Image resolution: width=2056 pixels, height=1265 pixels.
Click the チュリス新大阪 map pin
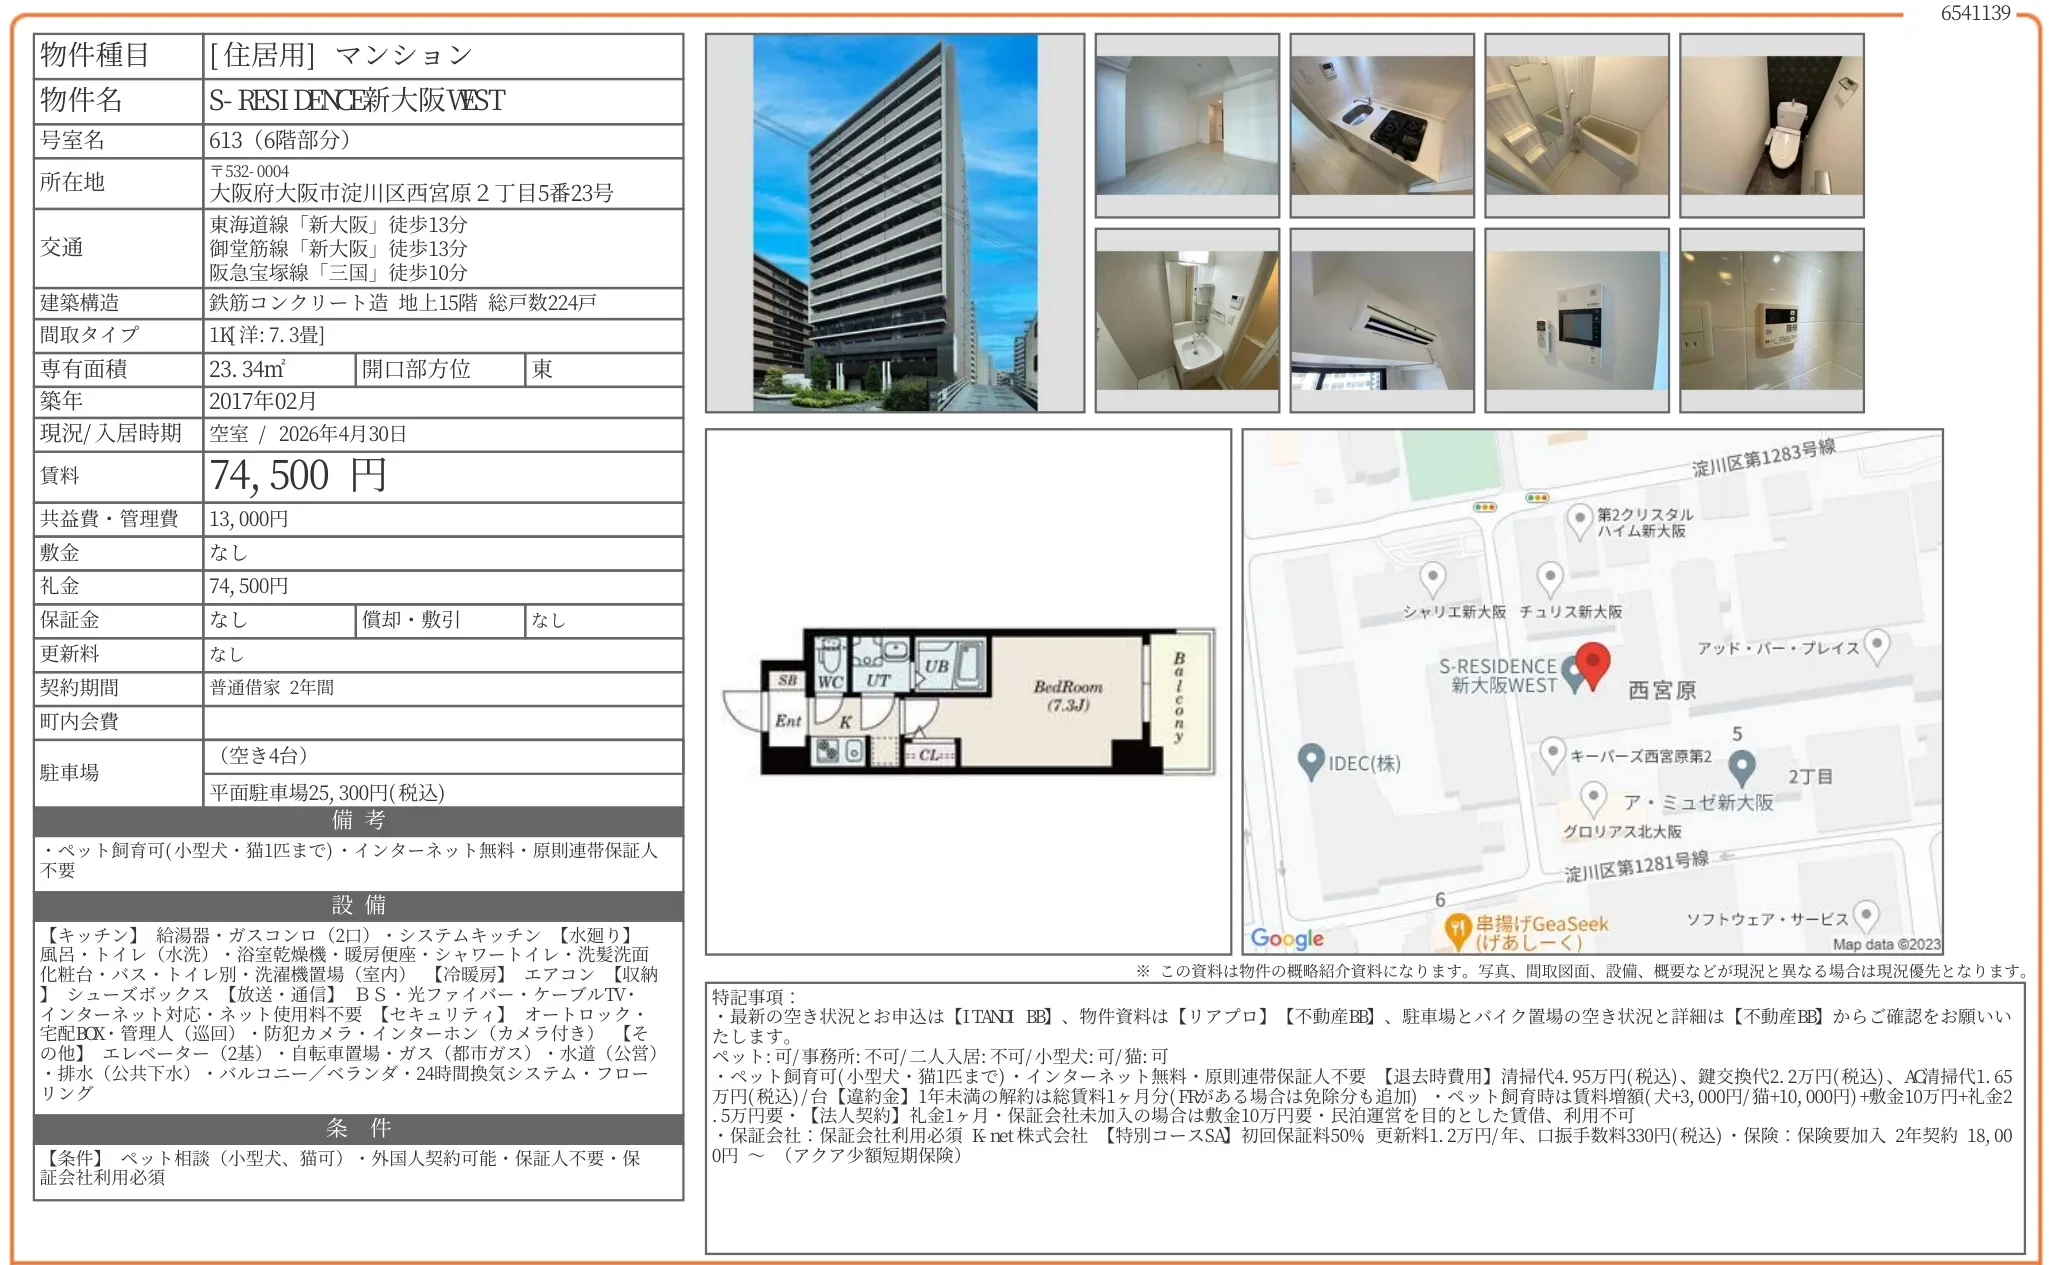pos(1551,574)
